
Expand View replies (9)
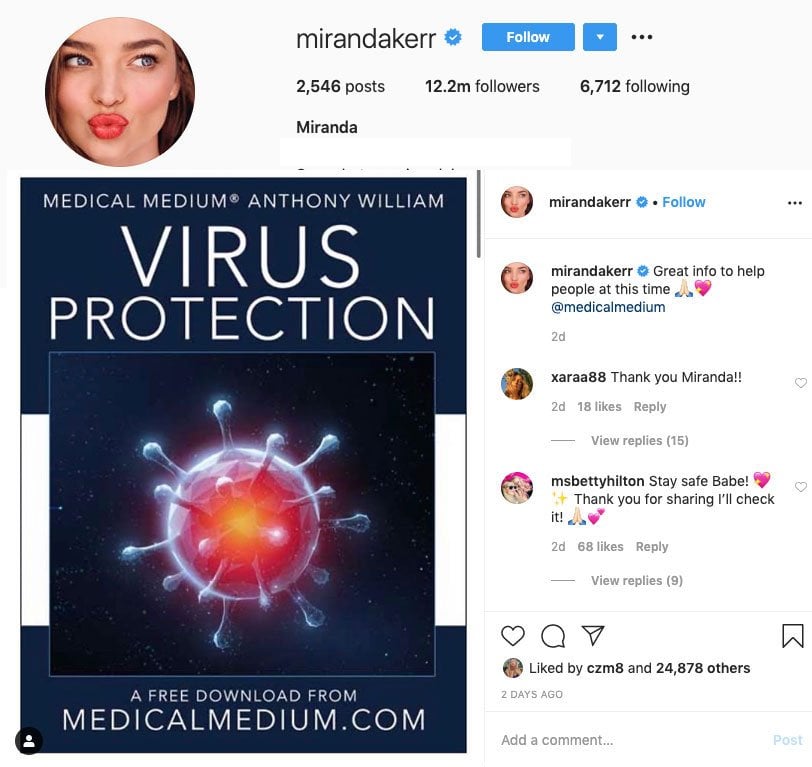click(x=636, y=580)
